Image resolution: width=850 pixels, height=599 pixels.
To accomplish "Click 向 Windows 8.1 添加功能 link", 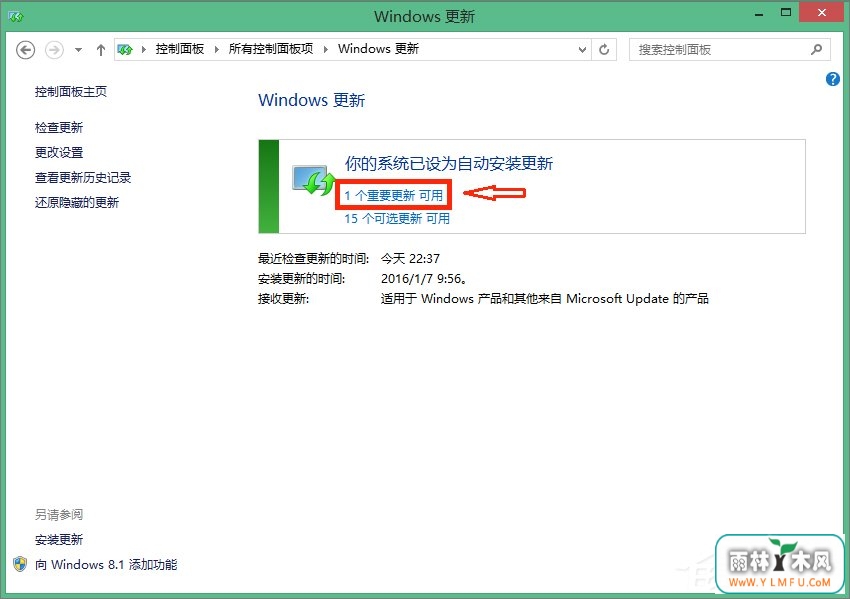I will (x=106, y=564).
